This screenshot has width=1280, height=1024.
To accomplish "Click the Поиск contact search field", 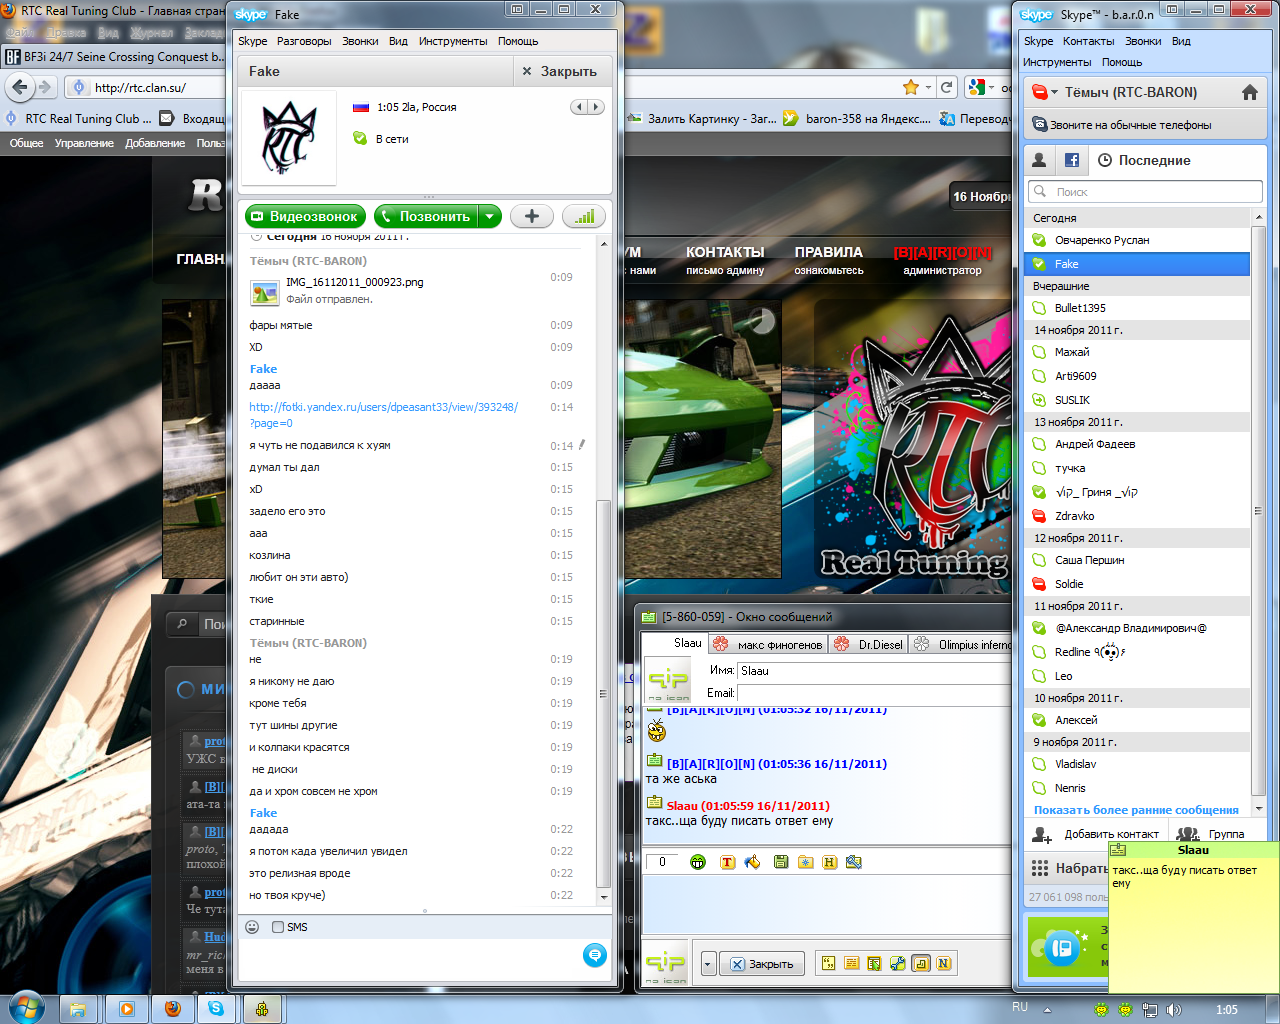I will [1145, 191].
